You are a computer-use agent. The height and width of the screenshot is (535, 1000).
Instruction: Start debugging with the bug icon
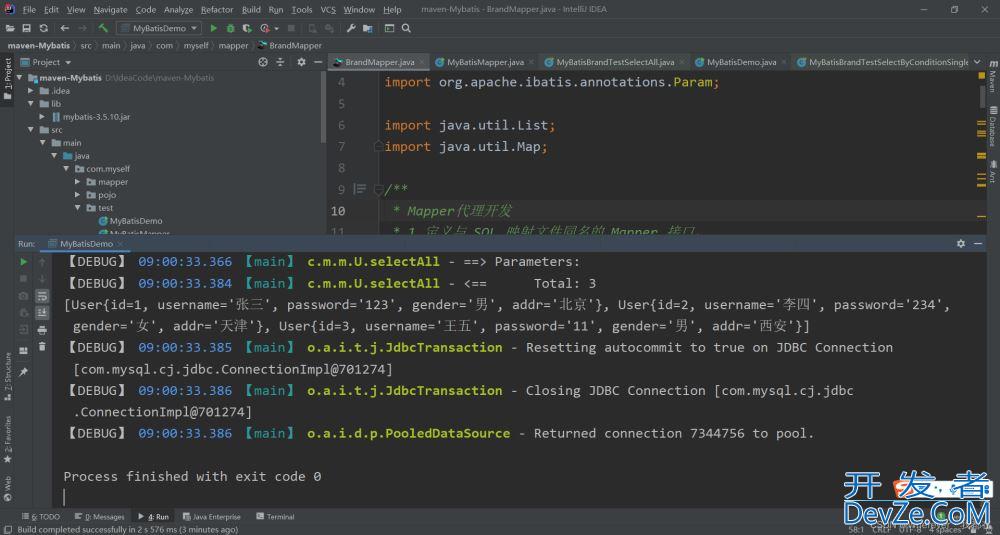coord(230,28)
